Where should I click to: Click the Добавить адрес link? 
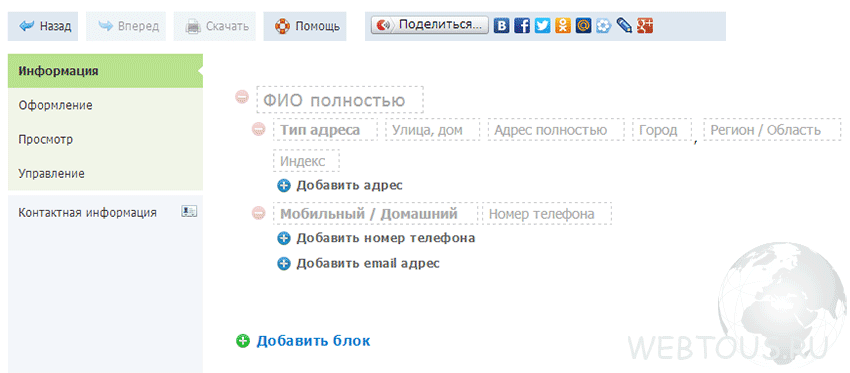(349, 185)
